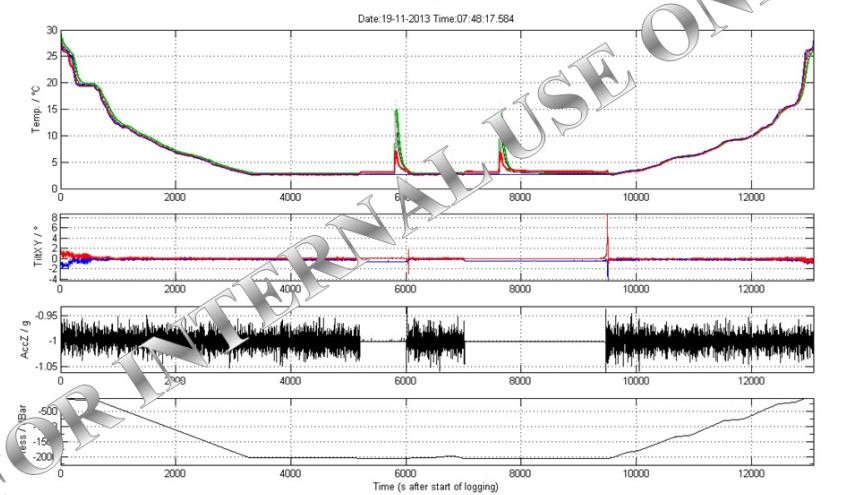Click the '4000' tick label under the temperature plot
Screen dimensions: 852x495
tap(291, 198)
